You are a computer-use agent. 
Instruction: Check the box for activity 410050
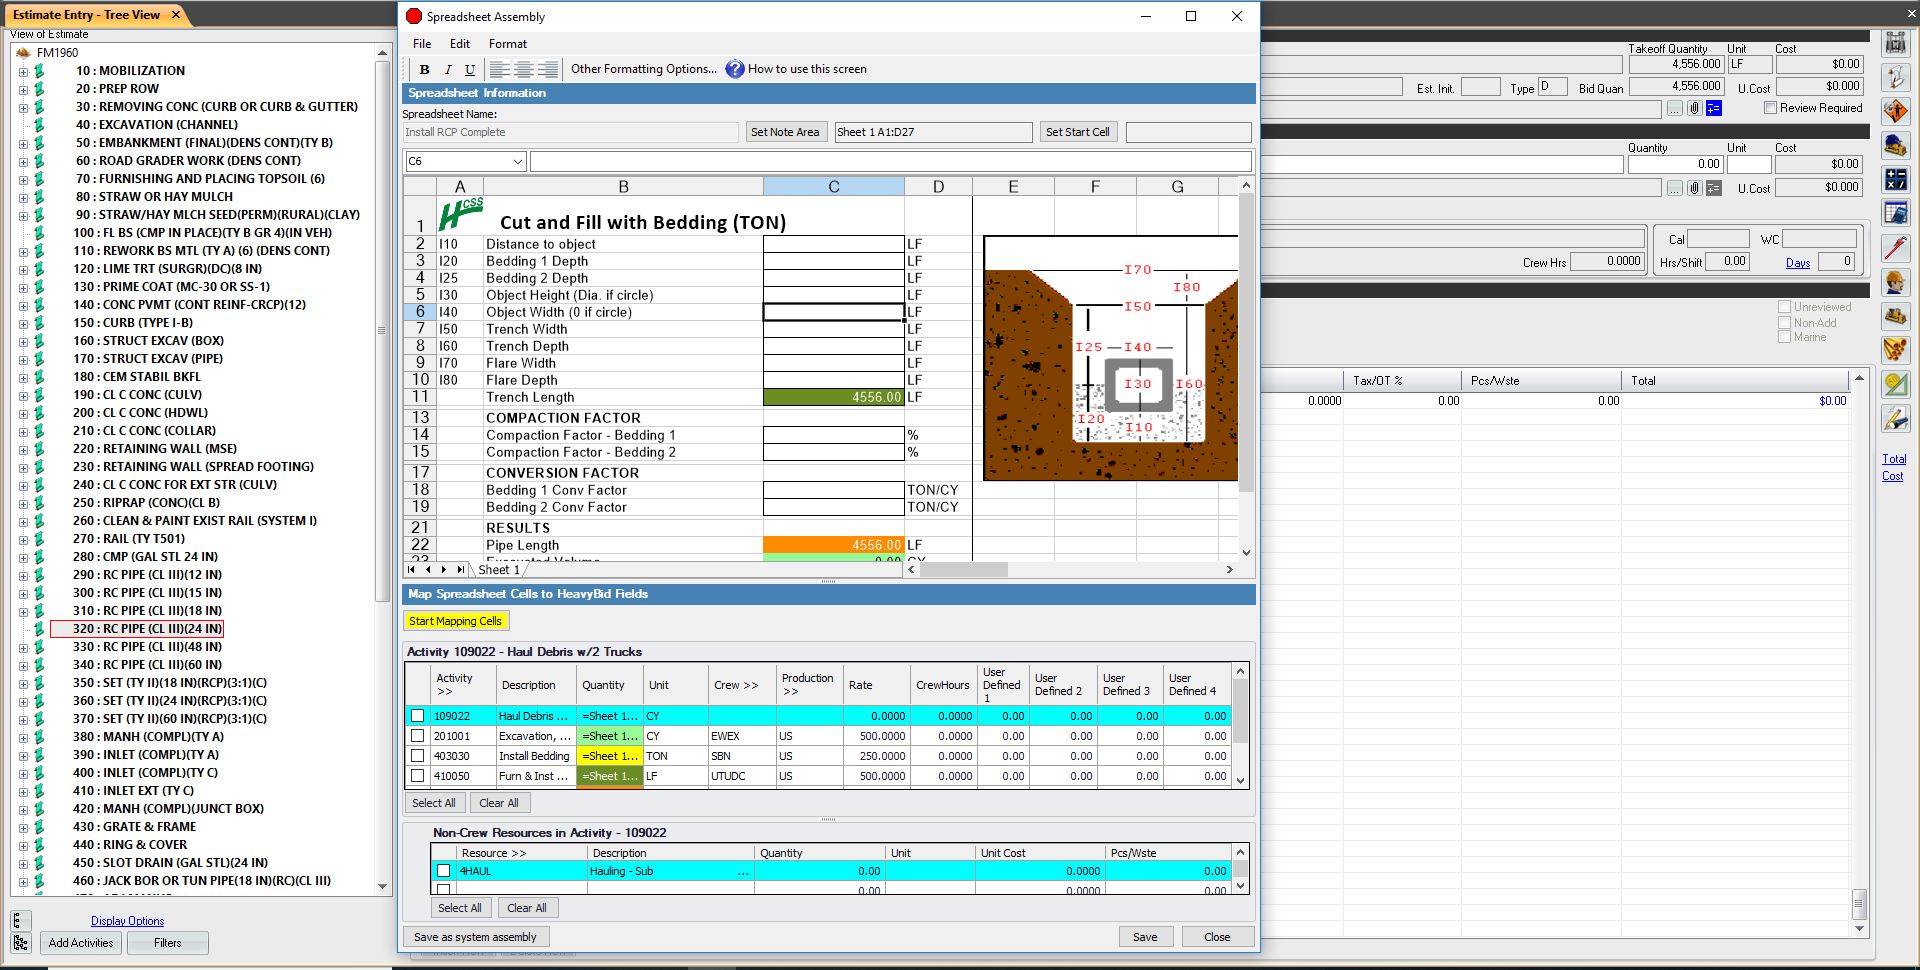[x=418, y=776]
